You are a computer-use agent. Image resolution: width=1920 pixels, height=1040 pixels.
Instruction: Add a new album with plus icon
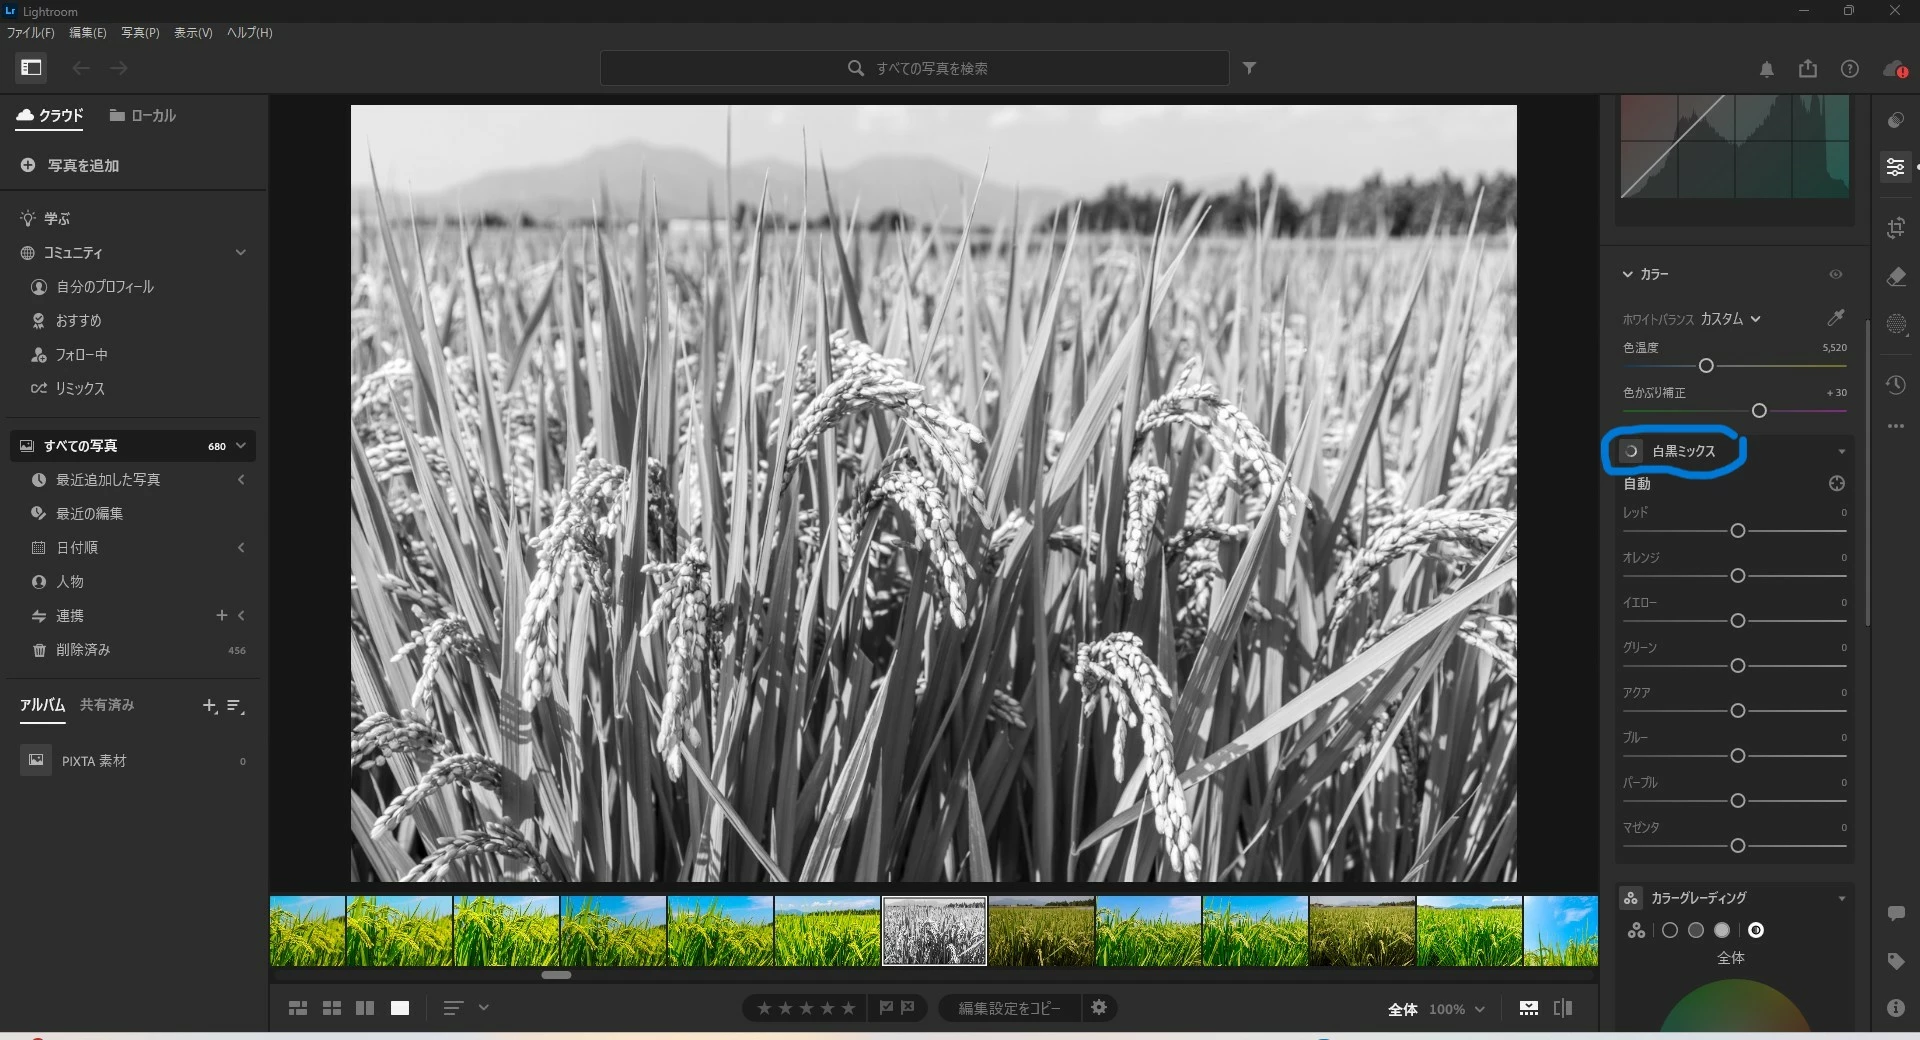coord(210,706)
